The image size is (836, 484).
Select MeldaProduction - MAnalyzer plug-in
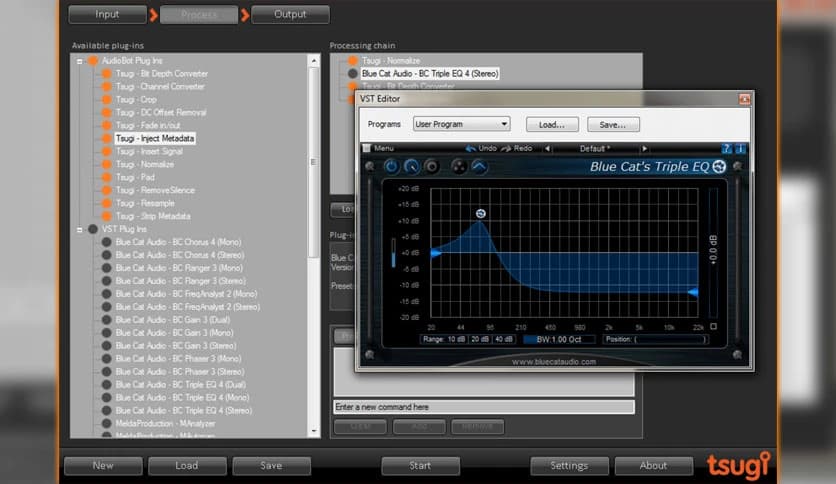(x=165, y=423)
